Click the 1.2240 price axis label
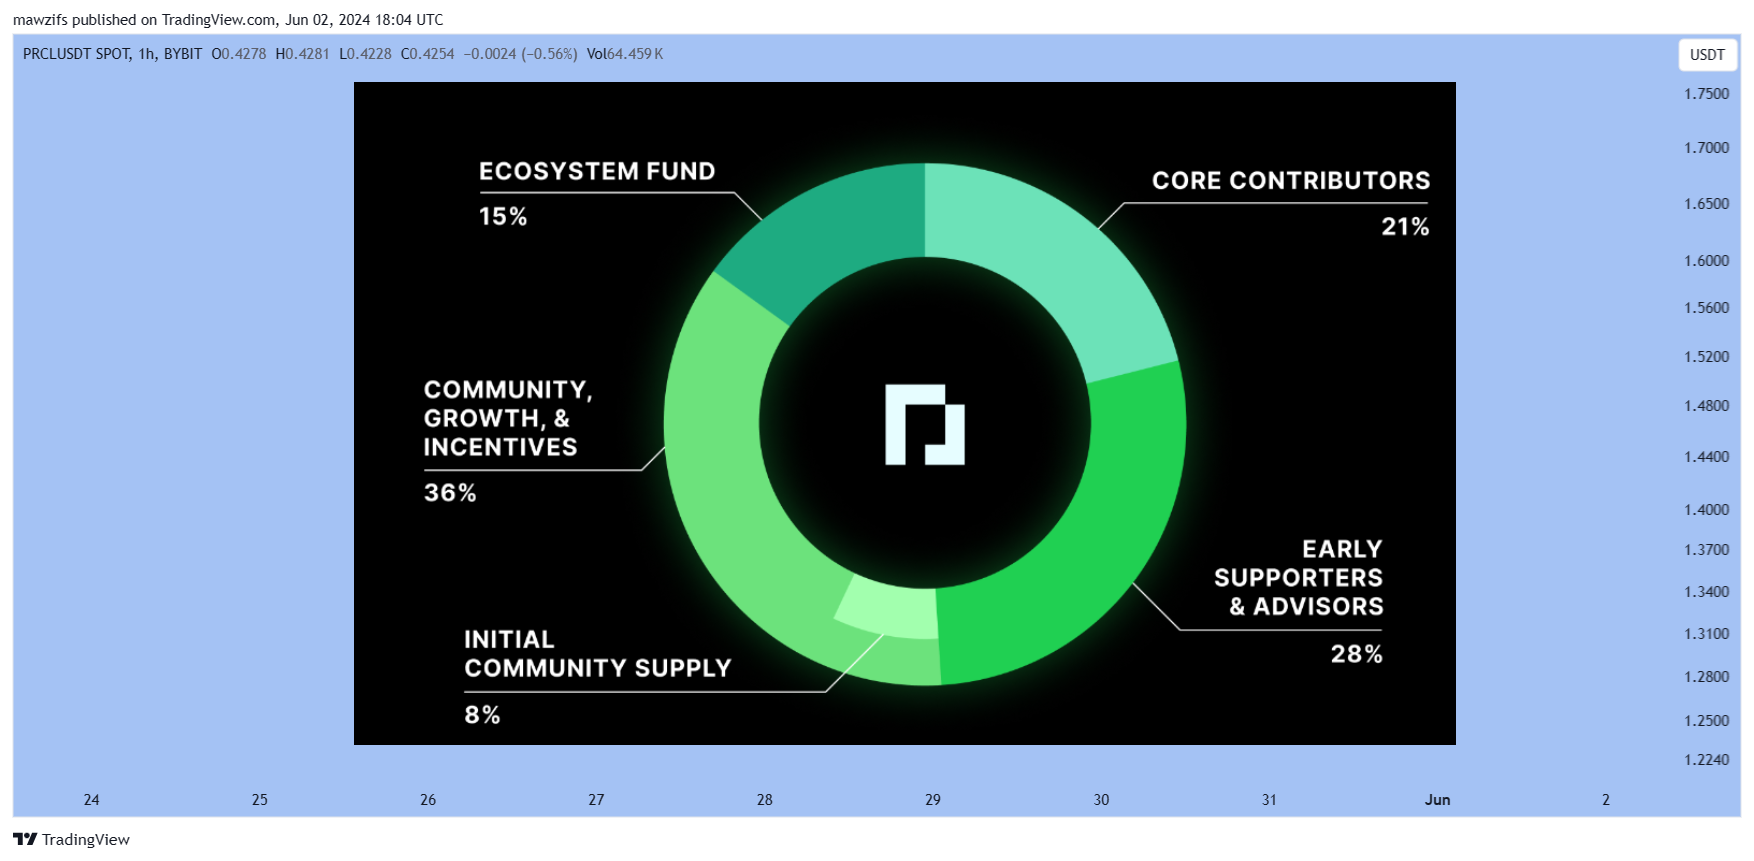Screen dimensions: 1754x861 coord(1706,760)
